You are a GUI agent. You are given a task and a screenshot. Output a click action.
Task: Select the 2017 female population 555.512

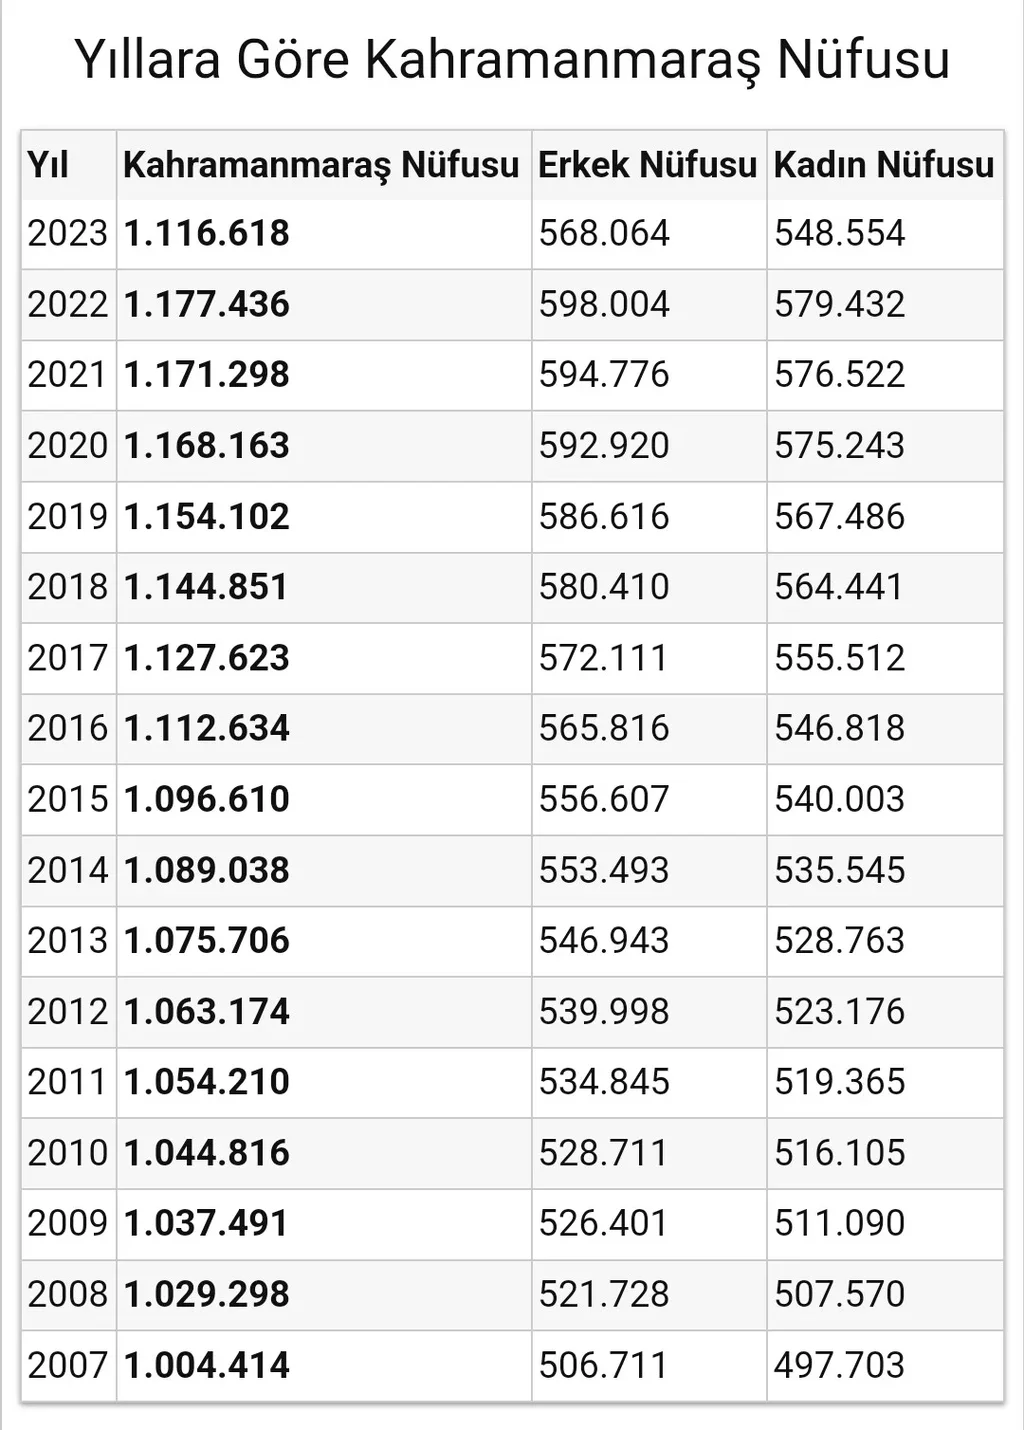839,658
